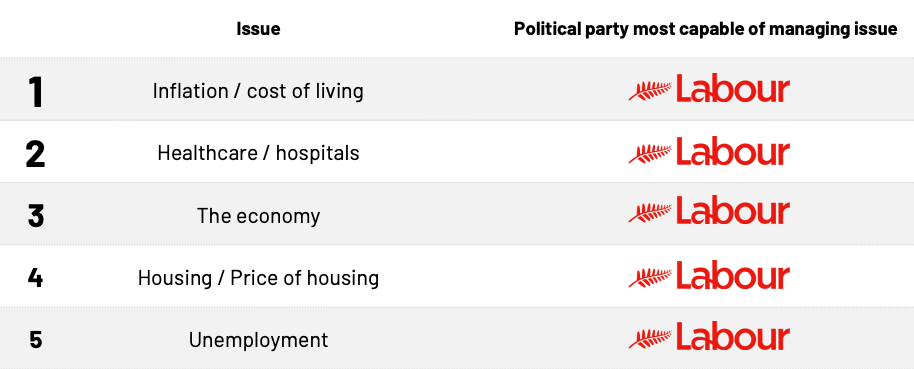Click the fern emblem in the Inflation row

650,91
